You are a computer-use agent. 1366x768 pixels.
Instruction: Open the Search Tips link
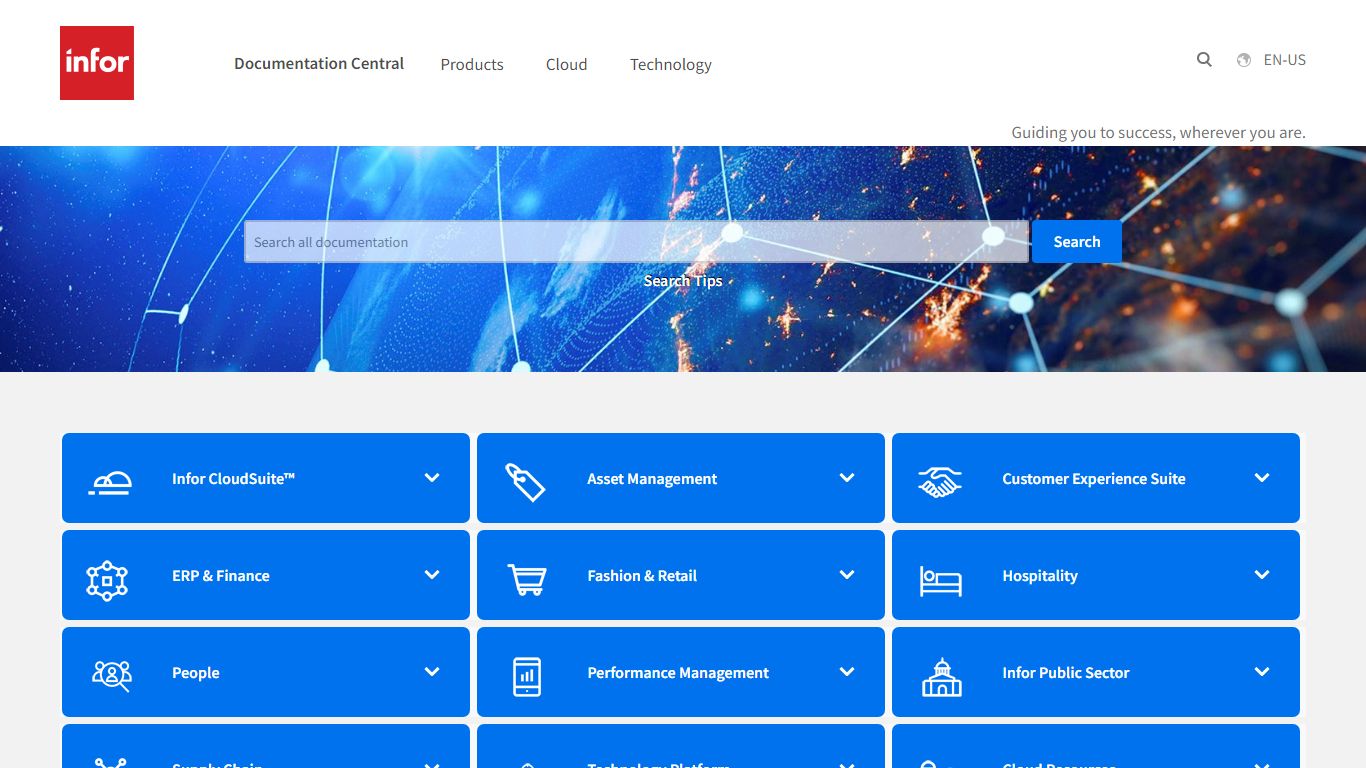(683, 281)
